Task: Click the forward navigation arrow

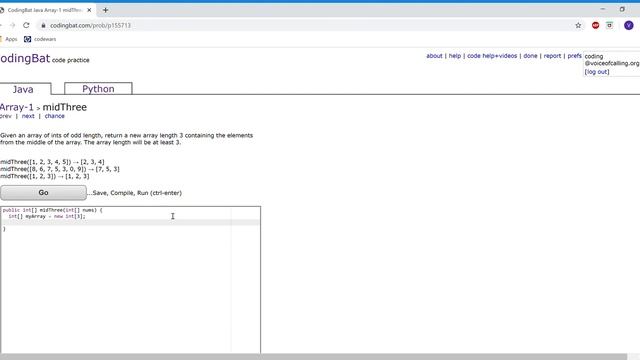Action: pyautogui.click(x=12, y=25)
